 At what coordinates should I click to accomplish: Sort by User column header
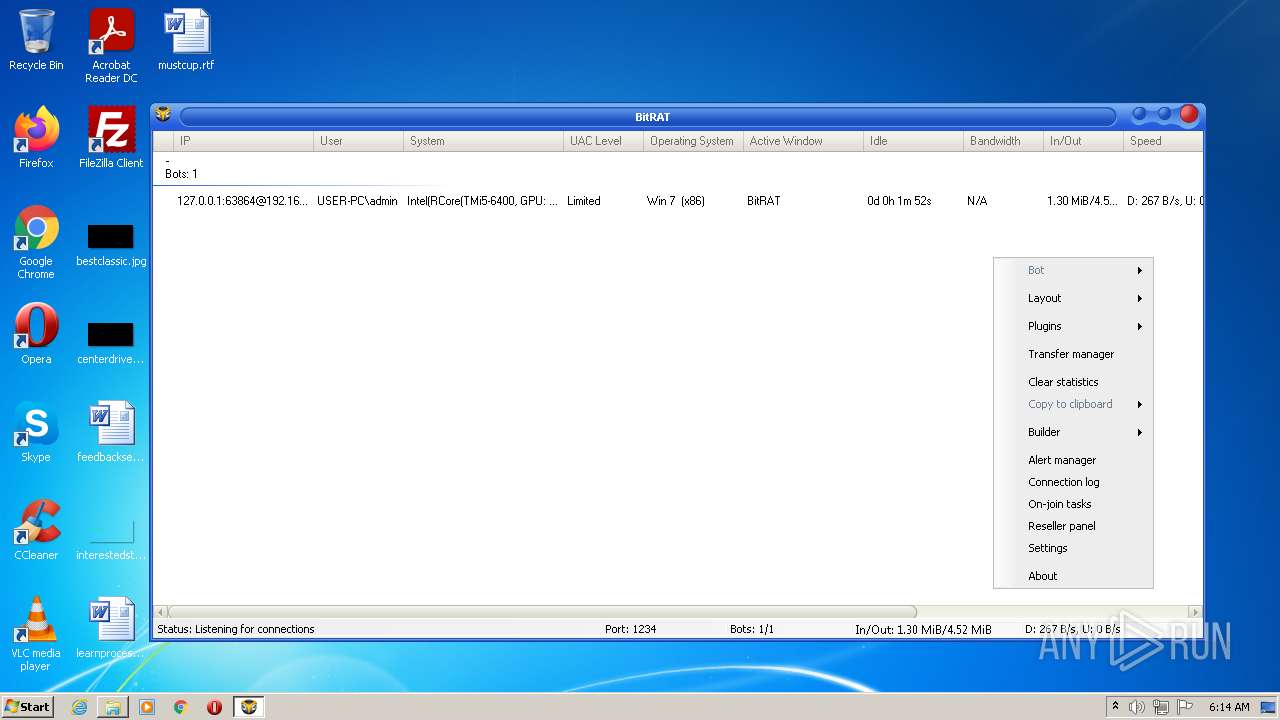click(358, 141)
